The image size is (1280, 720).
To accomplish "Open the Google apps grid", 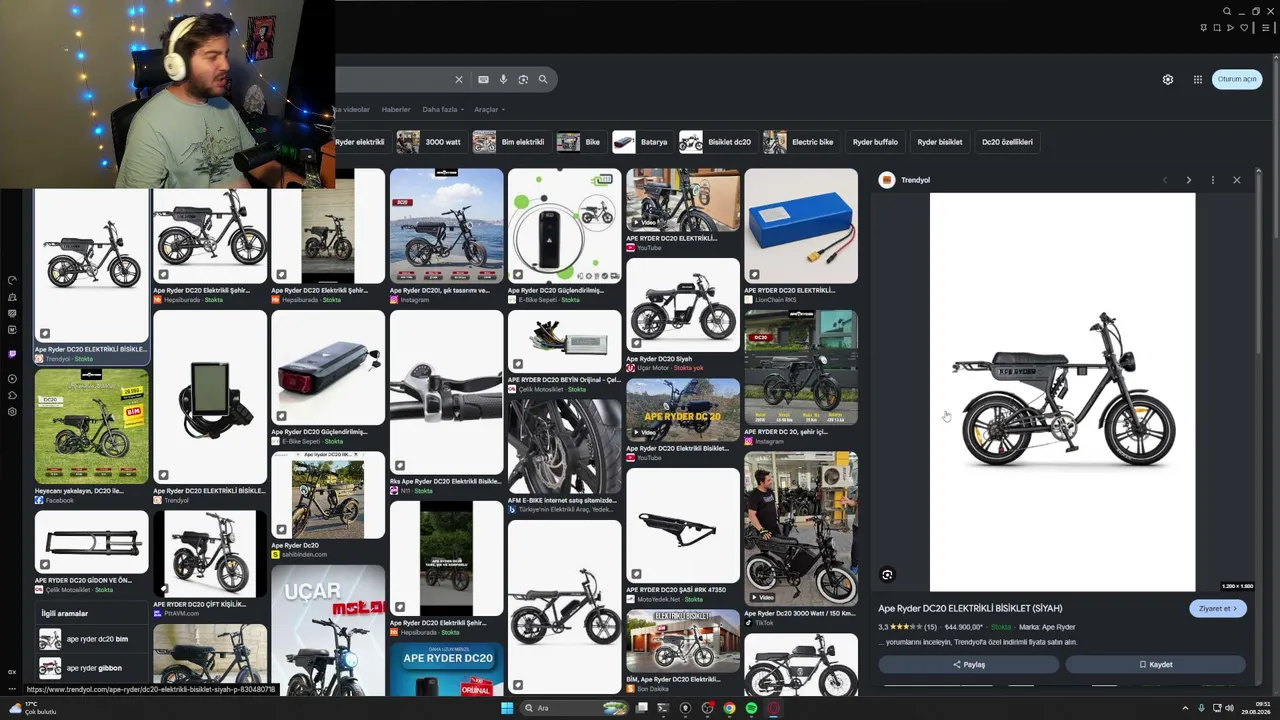I will (x=1197, y=79).
